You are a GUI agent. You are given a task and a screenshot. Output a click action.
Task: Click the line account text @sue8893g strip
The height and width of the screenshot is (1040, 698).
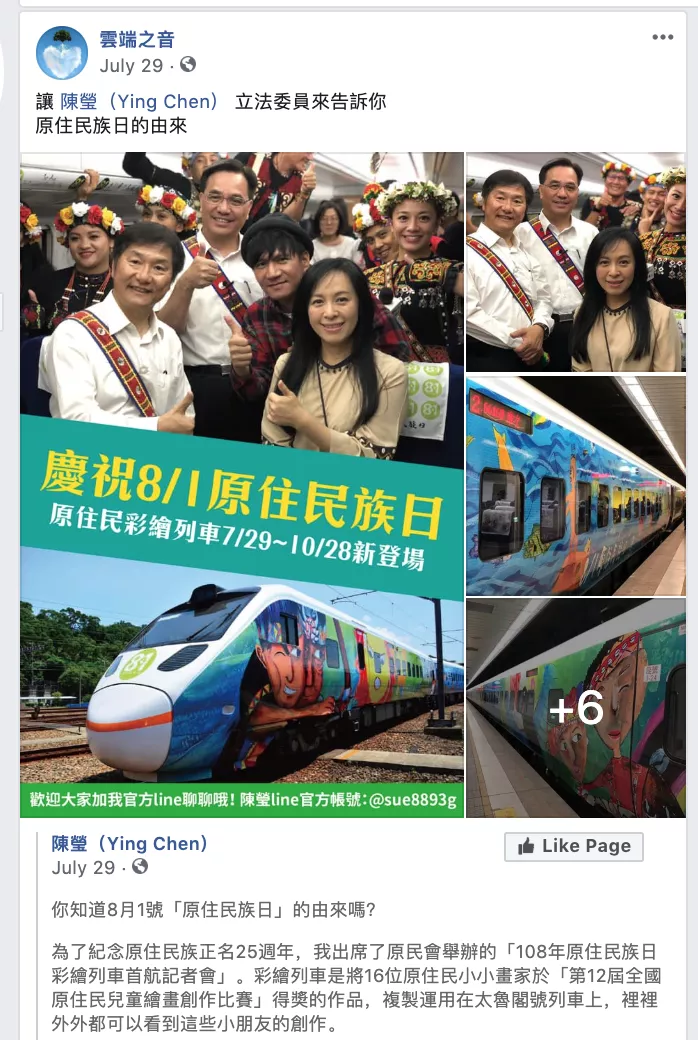point(242,800)
